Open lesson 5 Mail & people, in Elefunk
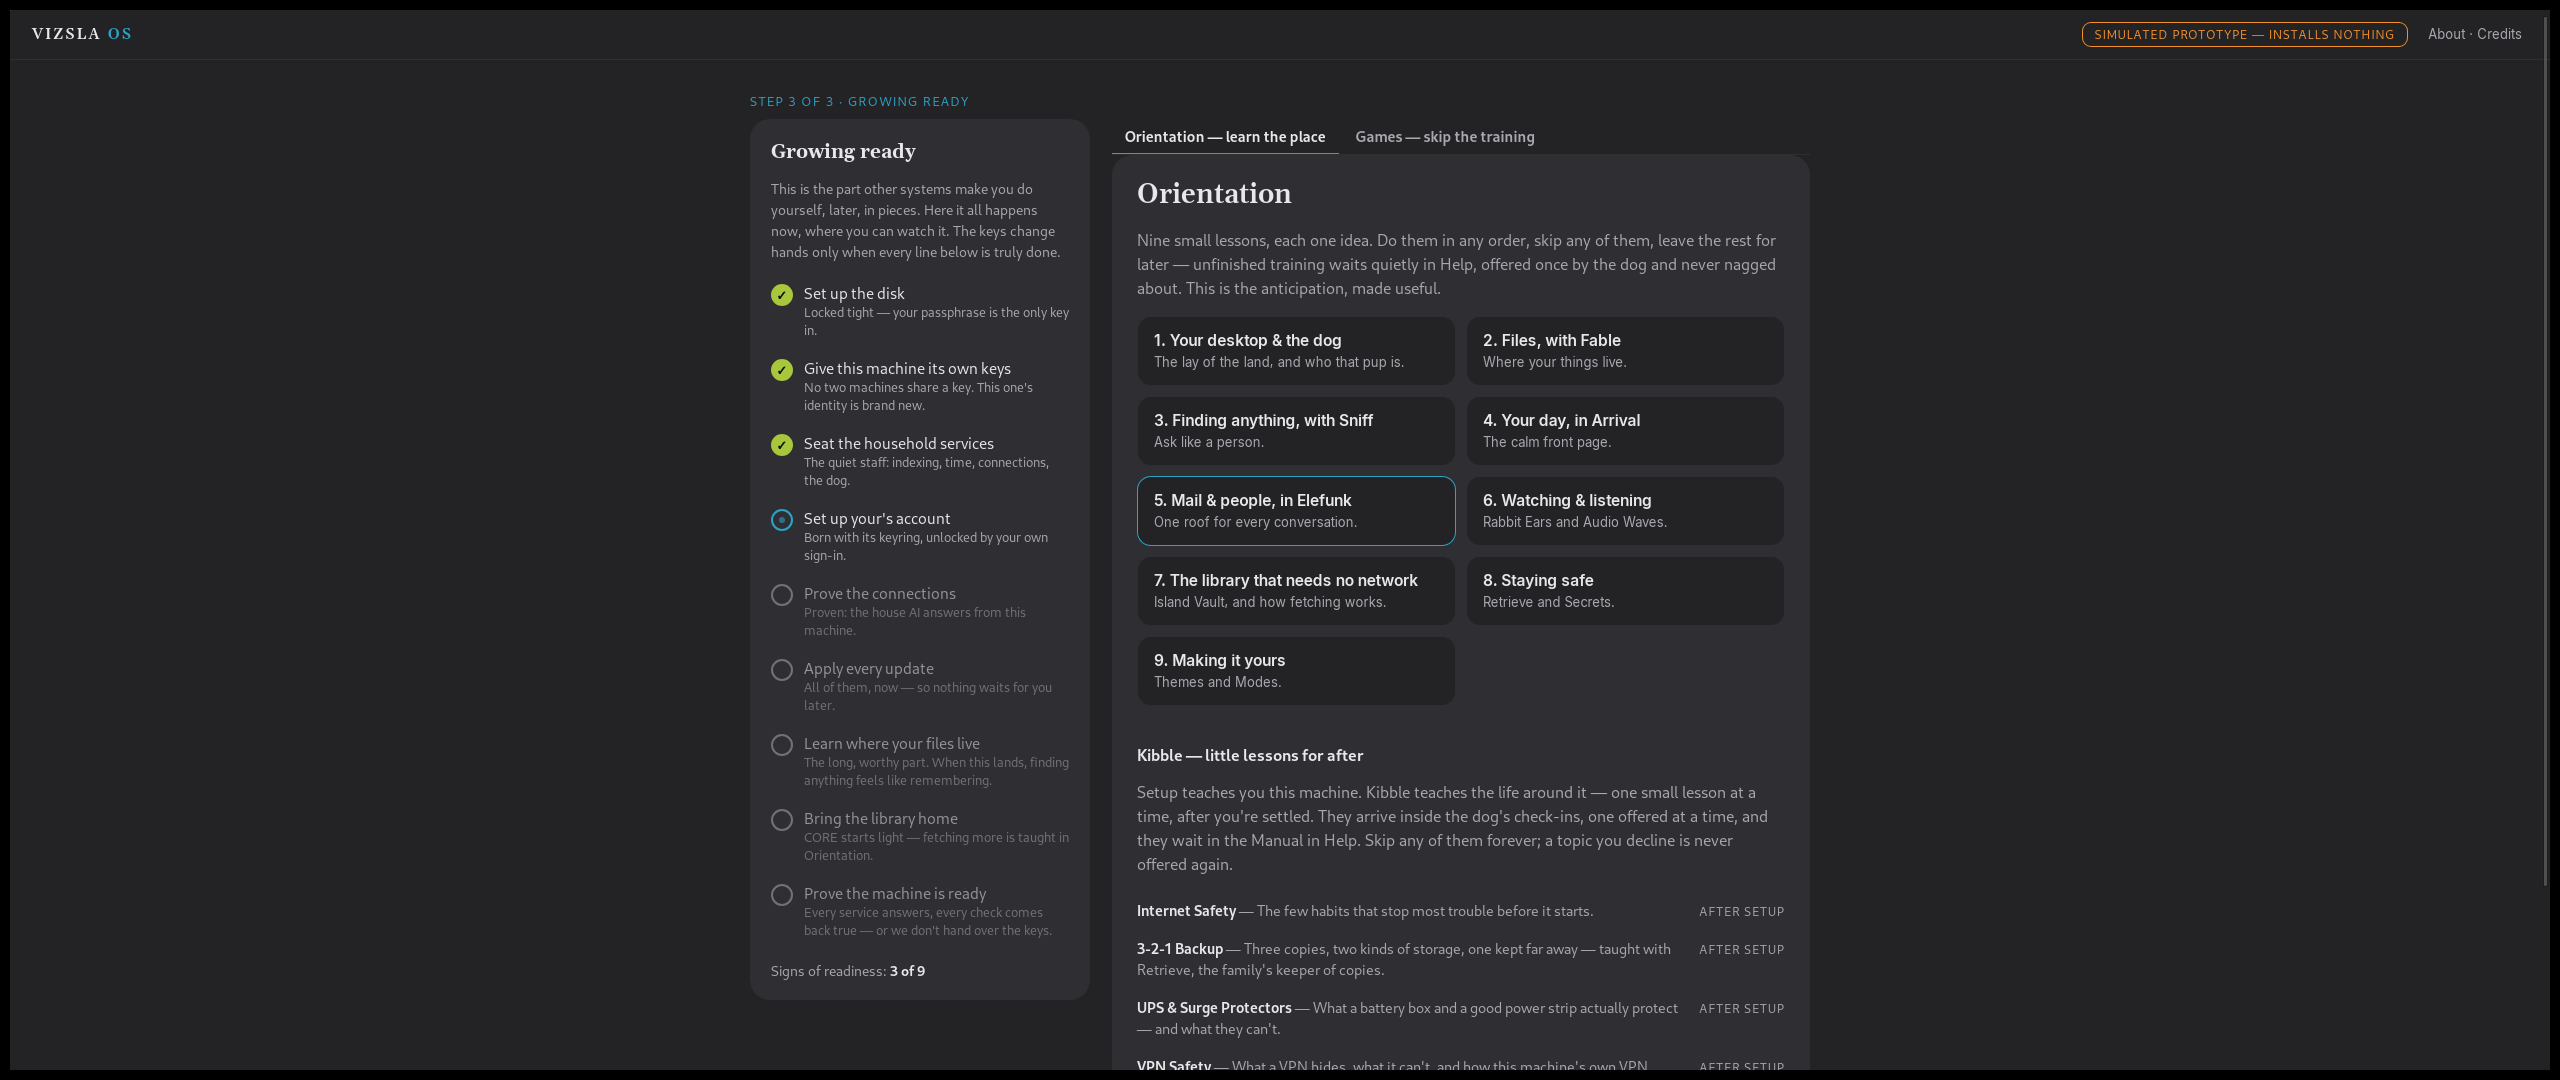 pyautogui.click(x=1296, y=511)
